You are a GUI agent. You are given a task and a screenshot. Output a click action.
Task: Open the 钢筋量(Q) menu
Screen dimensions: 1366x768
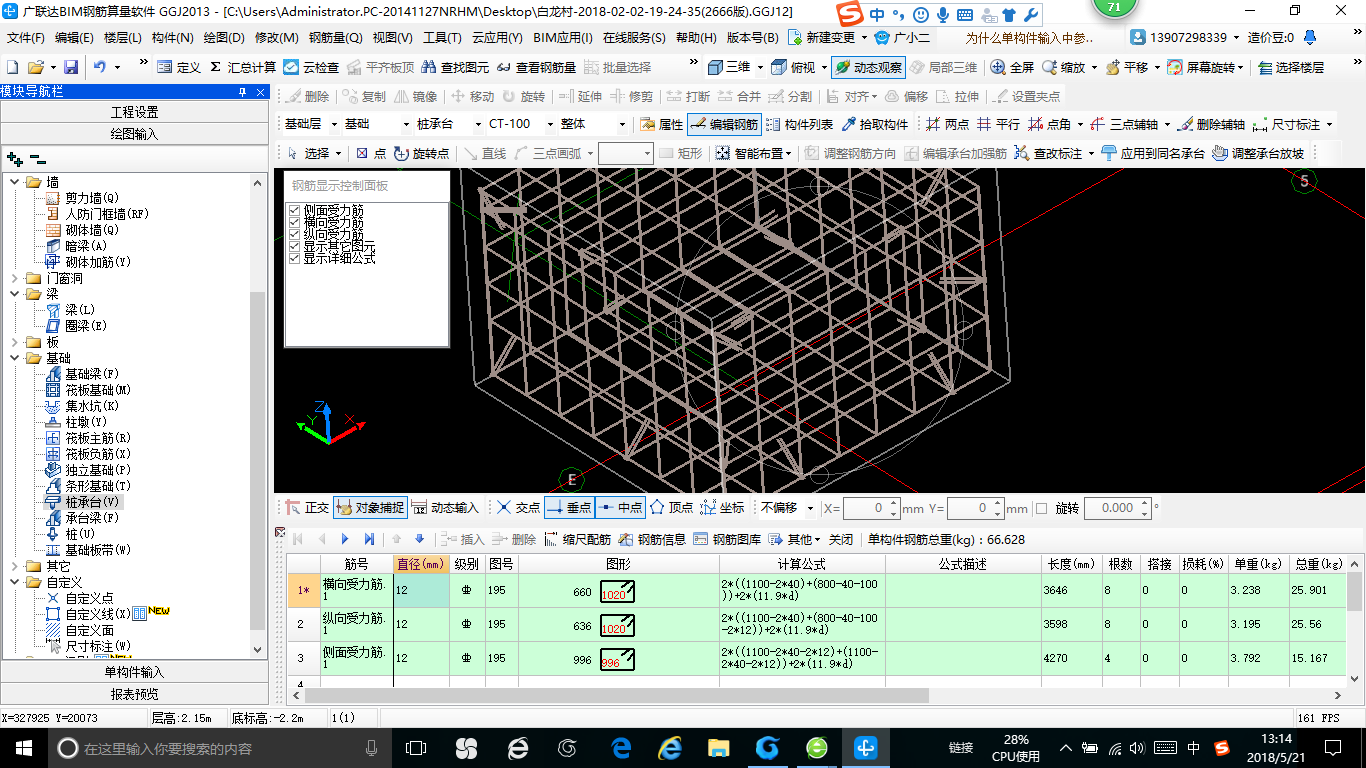[x=336, y=37]
